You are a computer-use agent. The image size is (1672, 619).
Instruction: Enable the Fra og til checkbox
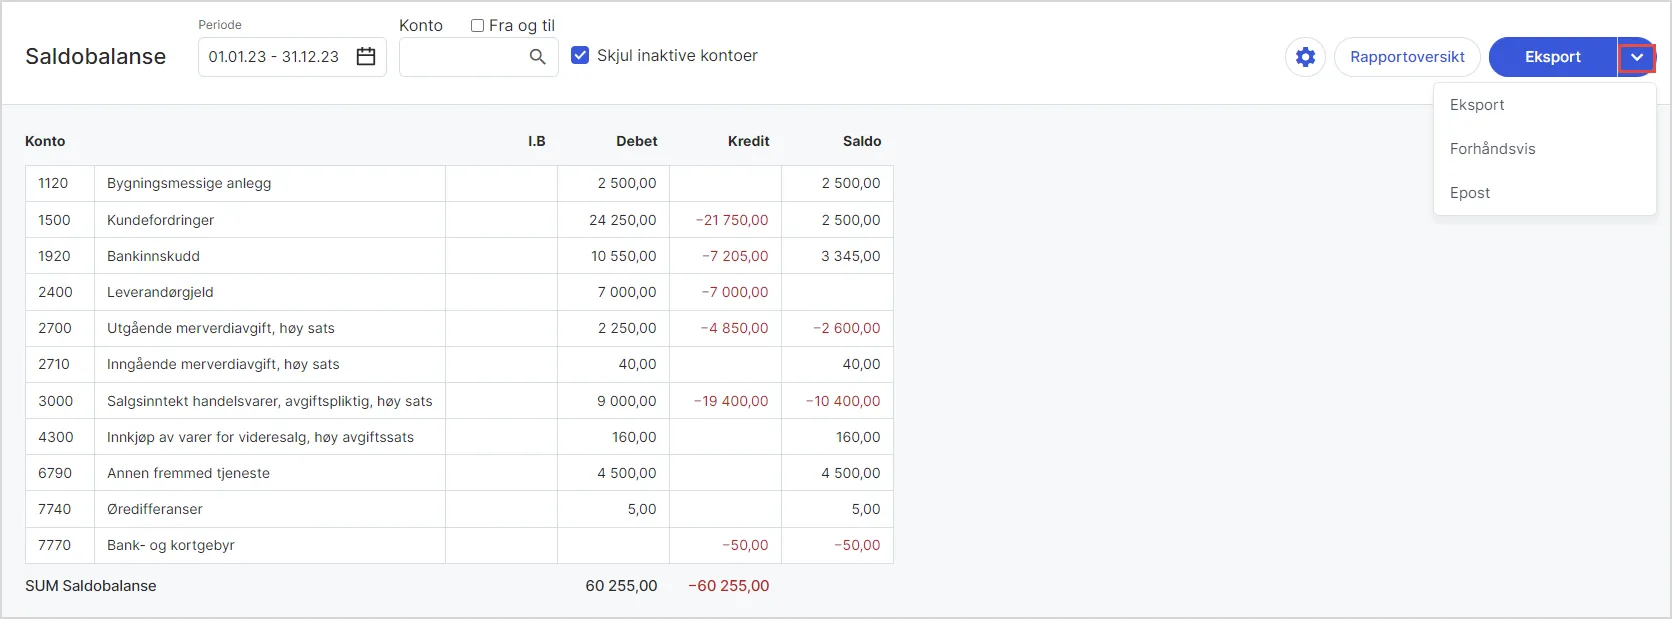point(478,26)
